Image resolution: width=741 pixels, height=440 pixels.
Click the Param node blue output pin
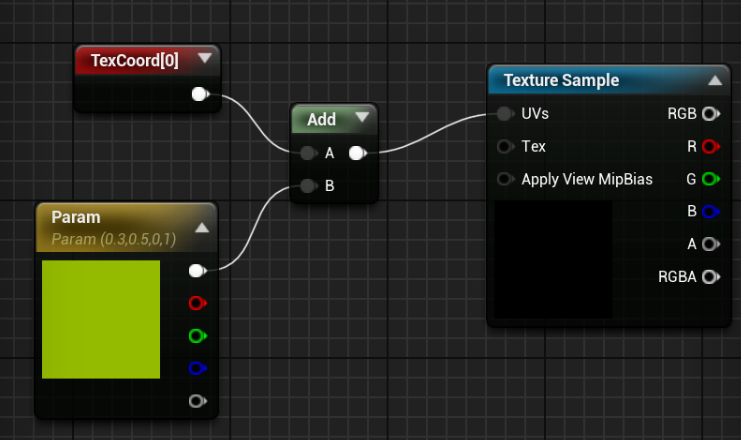pyautogui.click(x=198, y=368)
